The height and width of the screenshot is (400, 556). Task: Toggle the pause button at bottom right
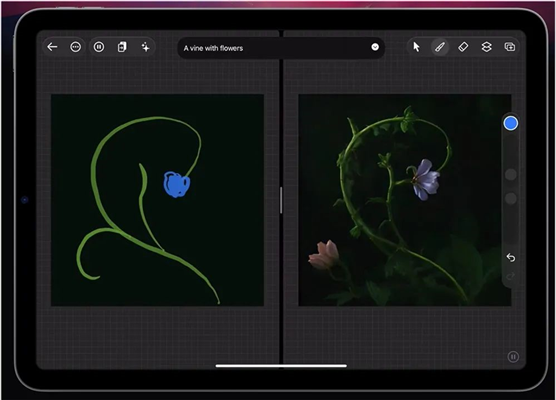click(513, 356)
